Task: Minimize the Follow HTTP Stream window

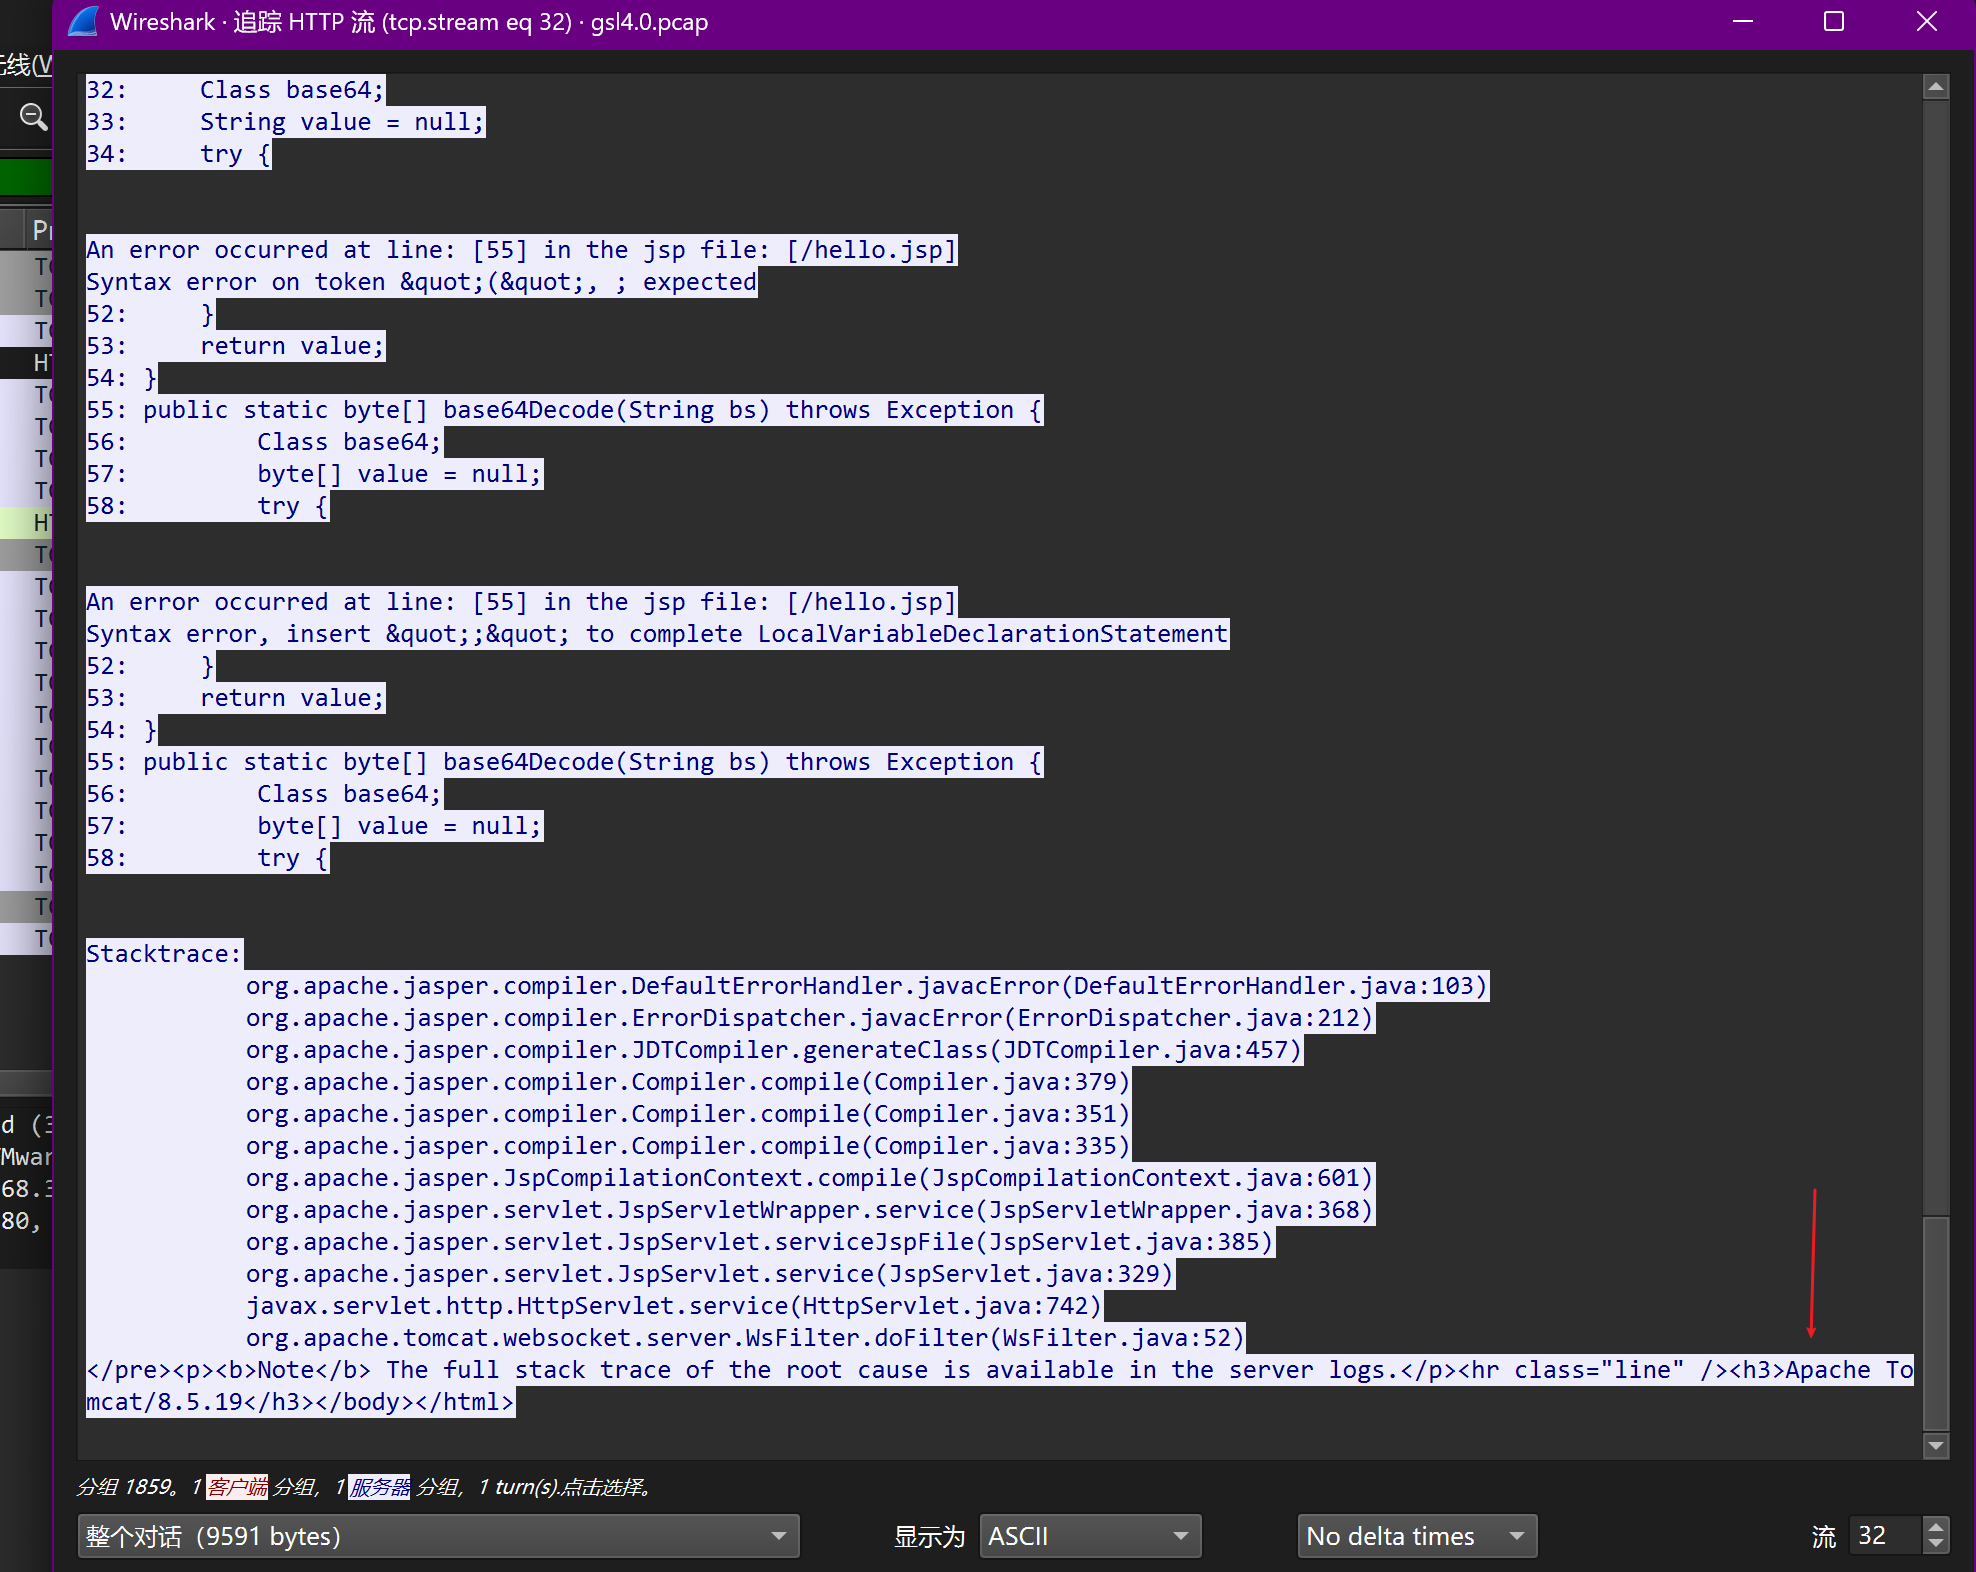Action: (1743, 21)
